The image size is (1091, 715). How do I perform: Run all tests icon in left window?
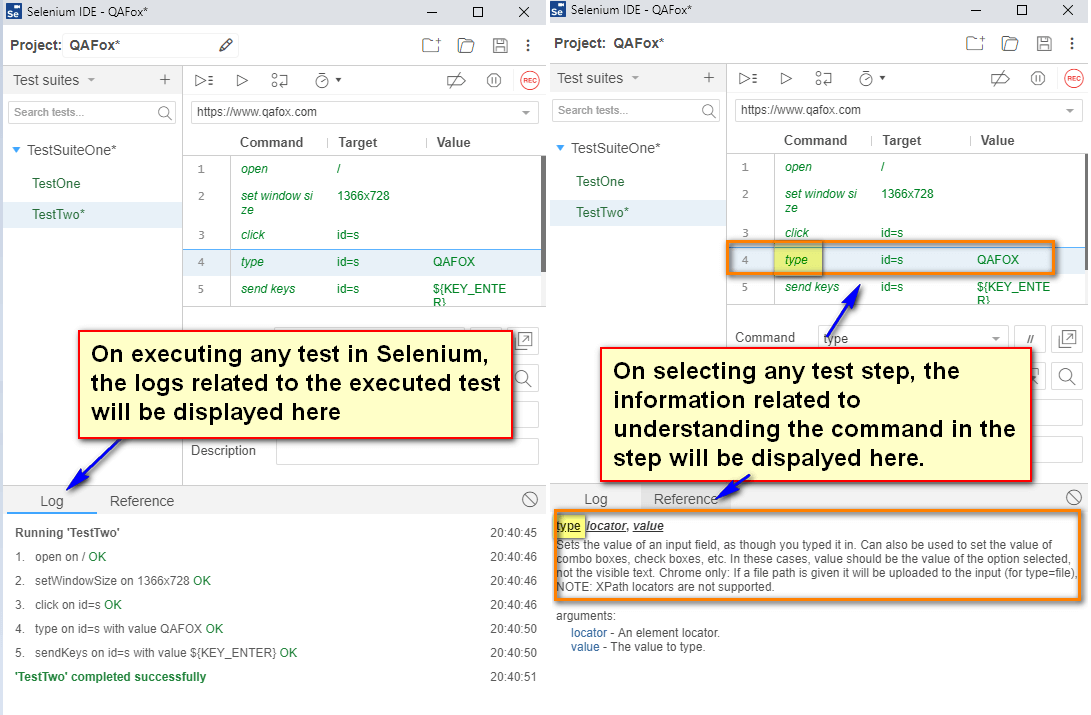(204, 81)
